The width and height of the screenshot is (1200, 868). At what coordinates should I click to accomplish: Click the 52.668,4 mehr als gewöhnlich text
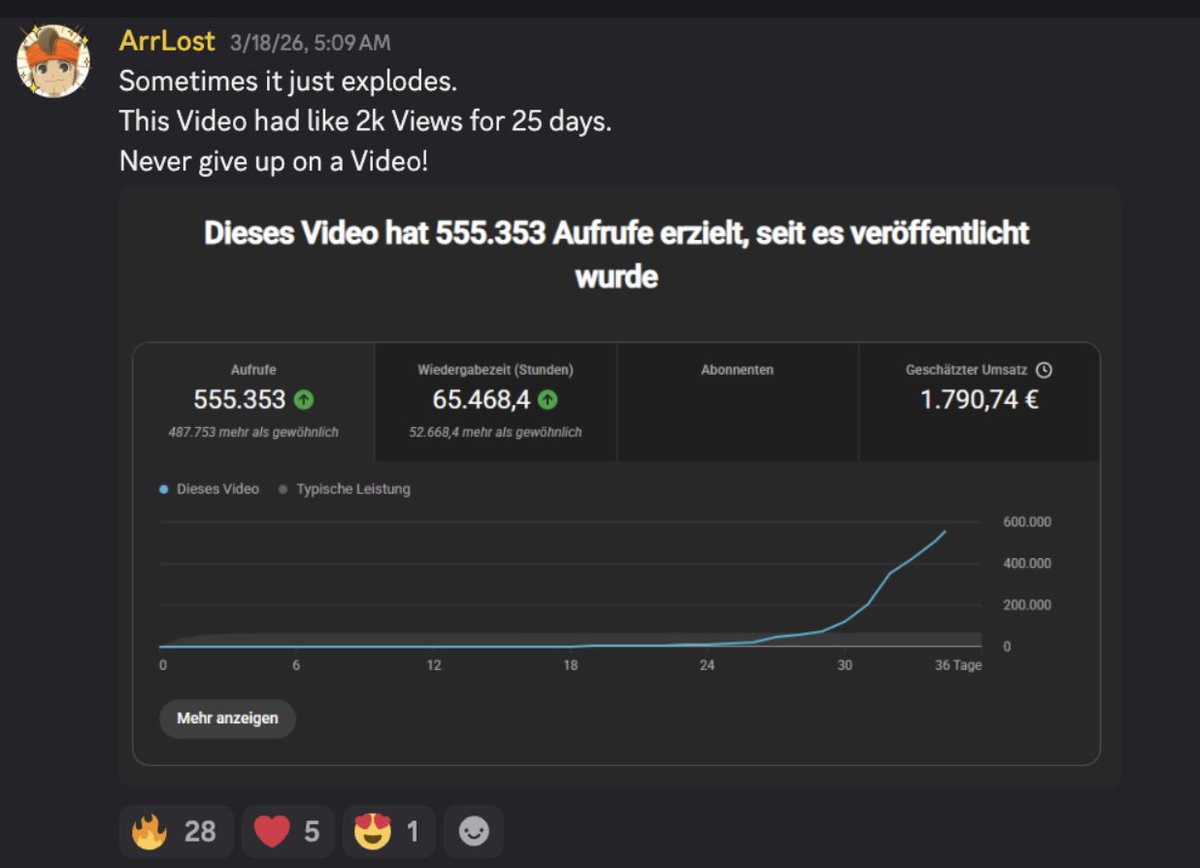[x=496, y=432]
